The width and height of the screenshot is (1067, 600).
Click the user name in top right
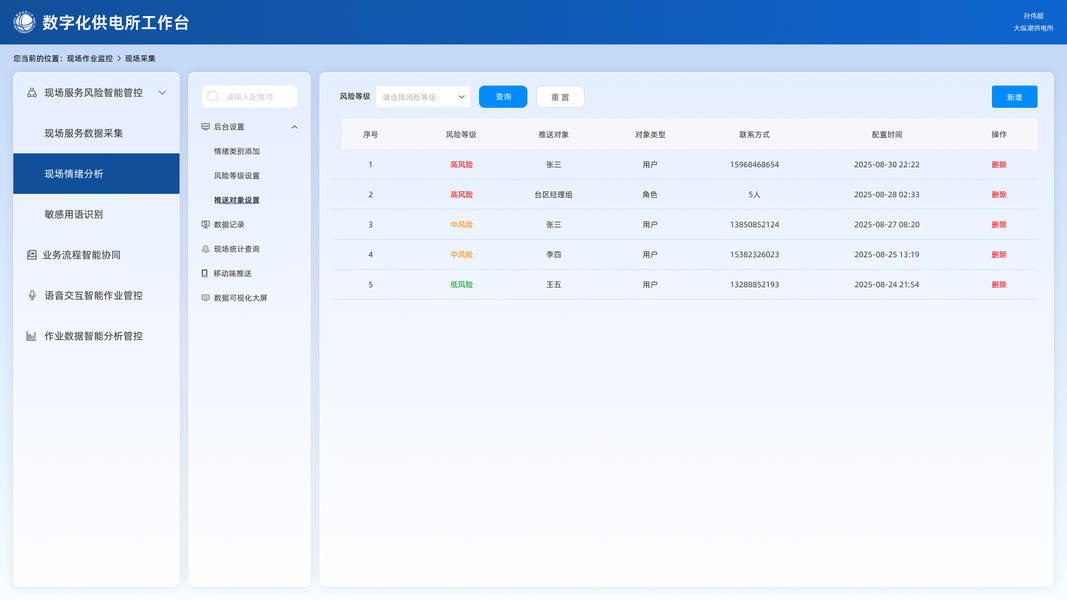pos(1033,16)
